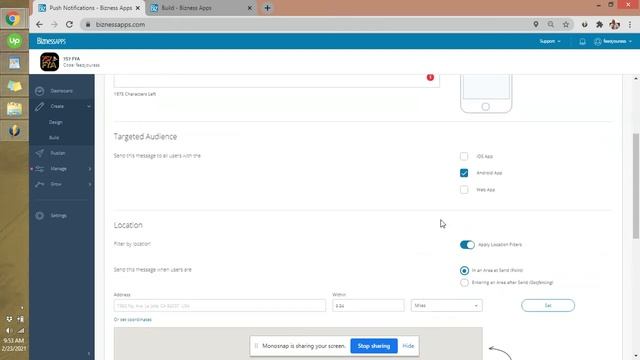Click the Or set coordinates link
The image size is (640, 360).
(133, 320)
